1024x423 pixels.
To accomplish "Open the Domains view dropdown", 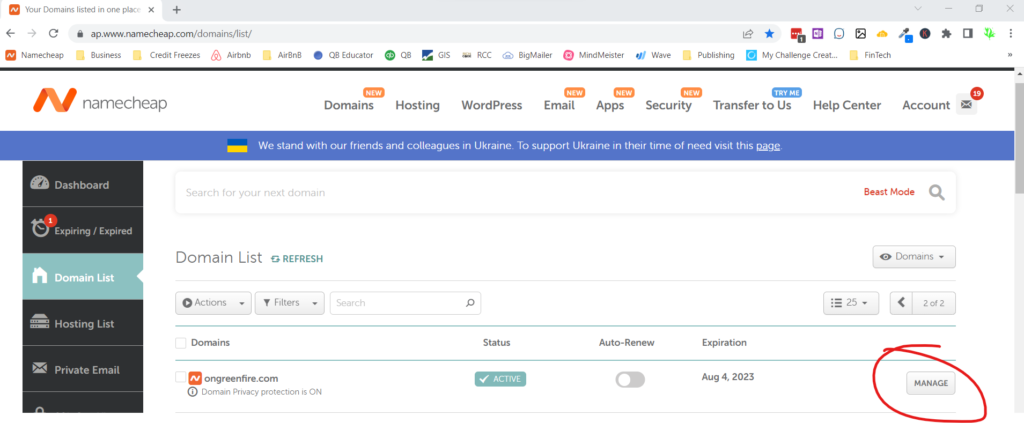I will tap(914, 257).
